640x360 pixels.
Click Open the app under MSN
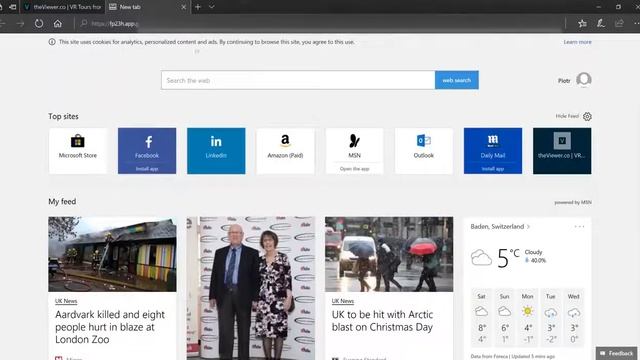tap(354, 169)
